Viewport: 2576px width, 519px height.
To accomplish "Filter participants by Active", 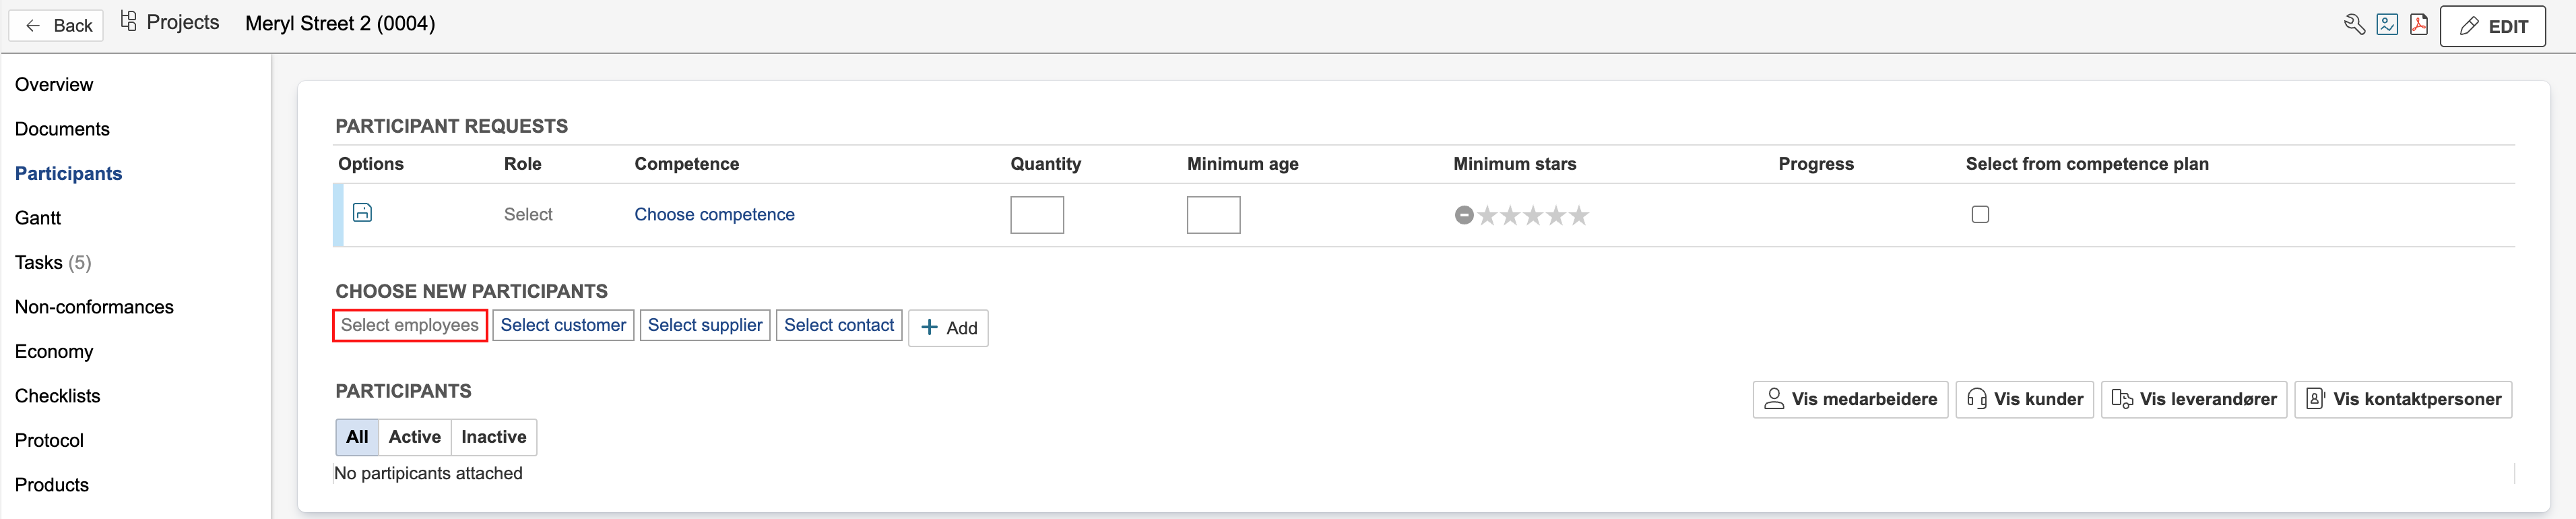I will [x=414, y=437].
